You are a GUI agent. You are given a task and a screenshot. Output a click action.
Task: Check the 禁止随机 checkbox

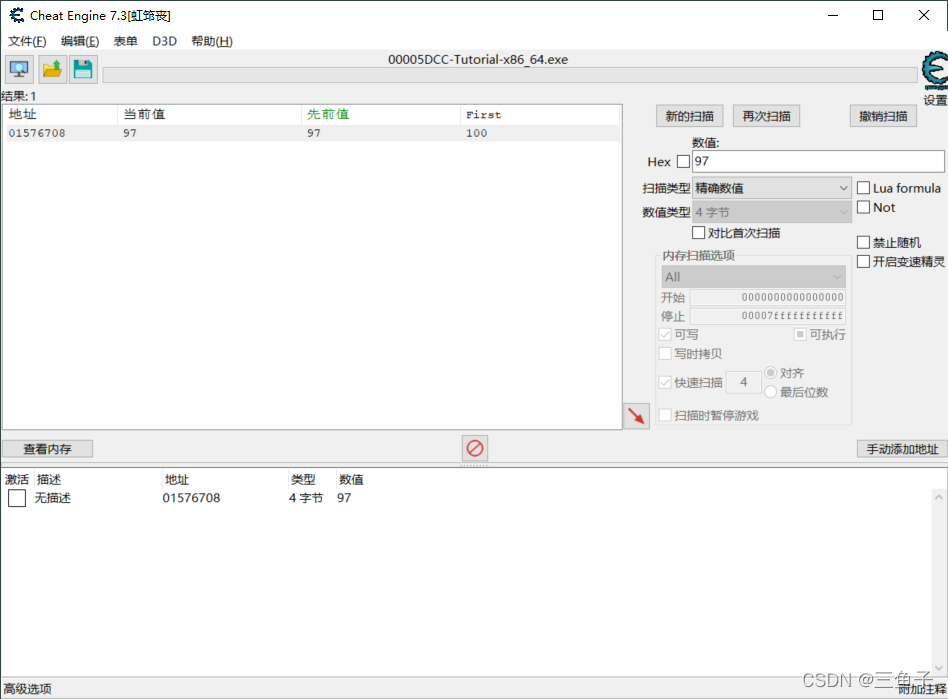point(863,242)
